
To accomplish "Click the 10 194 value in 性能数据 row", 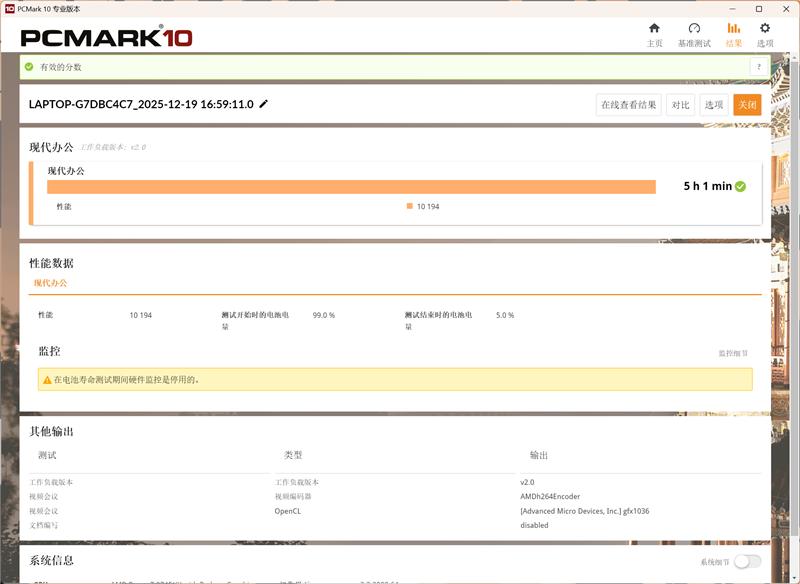I will (x=140, y=315).
